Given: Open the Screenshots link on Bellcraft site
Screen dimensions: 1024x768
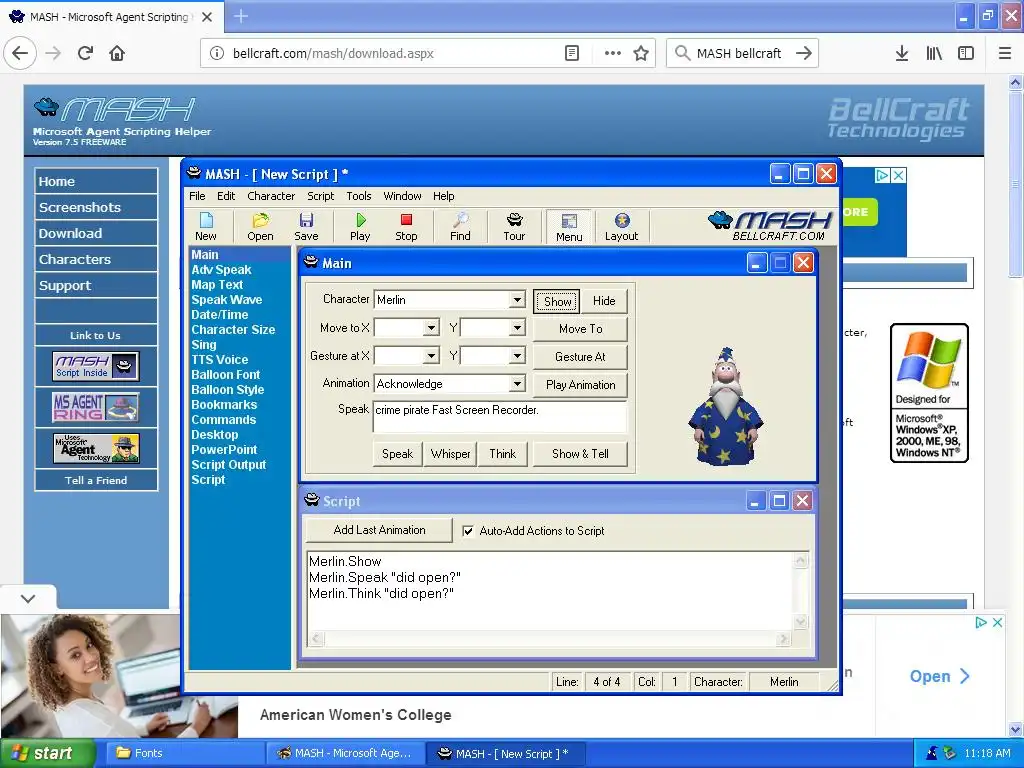Looking at the screenshot, I should (96, 208).
